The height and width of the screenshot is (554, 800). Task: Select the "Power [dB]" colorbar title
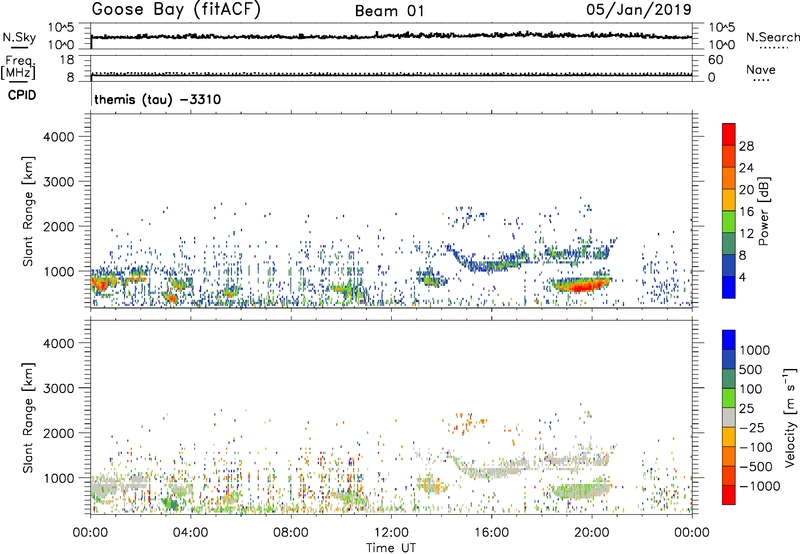pyautogui.click(x=764, y=211)
